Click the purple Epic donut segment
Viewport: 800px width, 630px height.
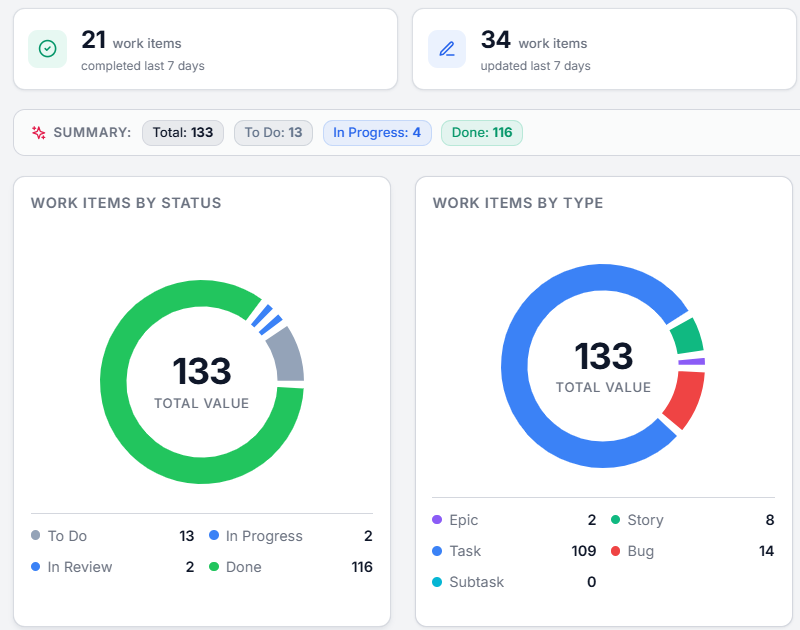click(692, 362)
